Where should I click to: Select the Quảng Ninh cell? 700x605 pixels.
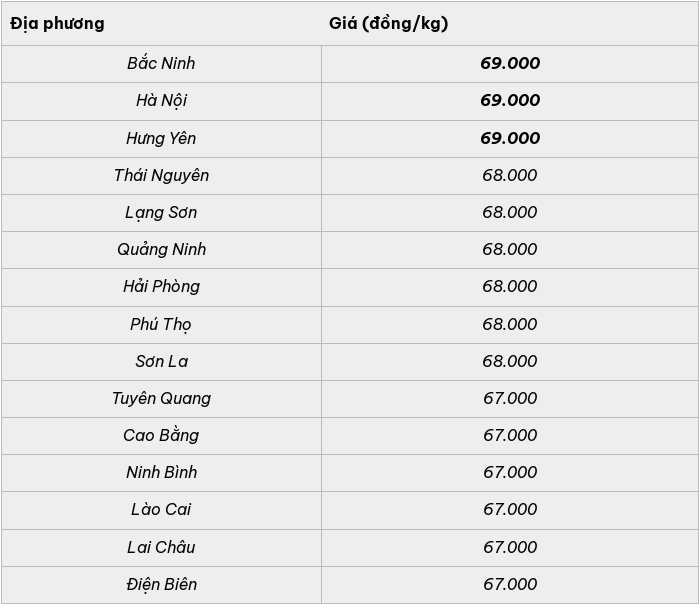tap(161, 250)
